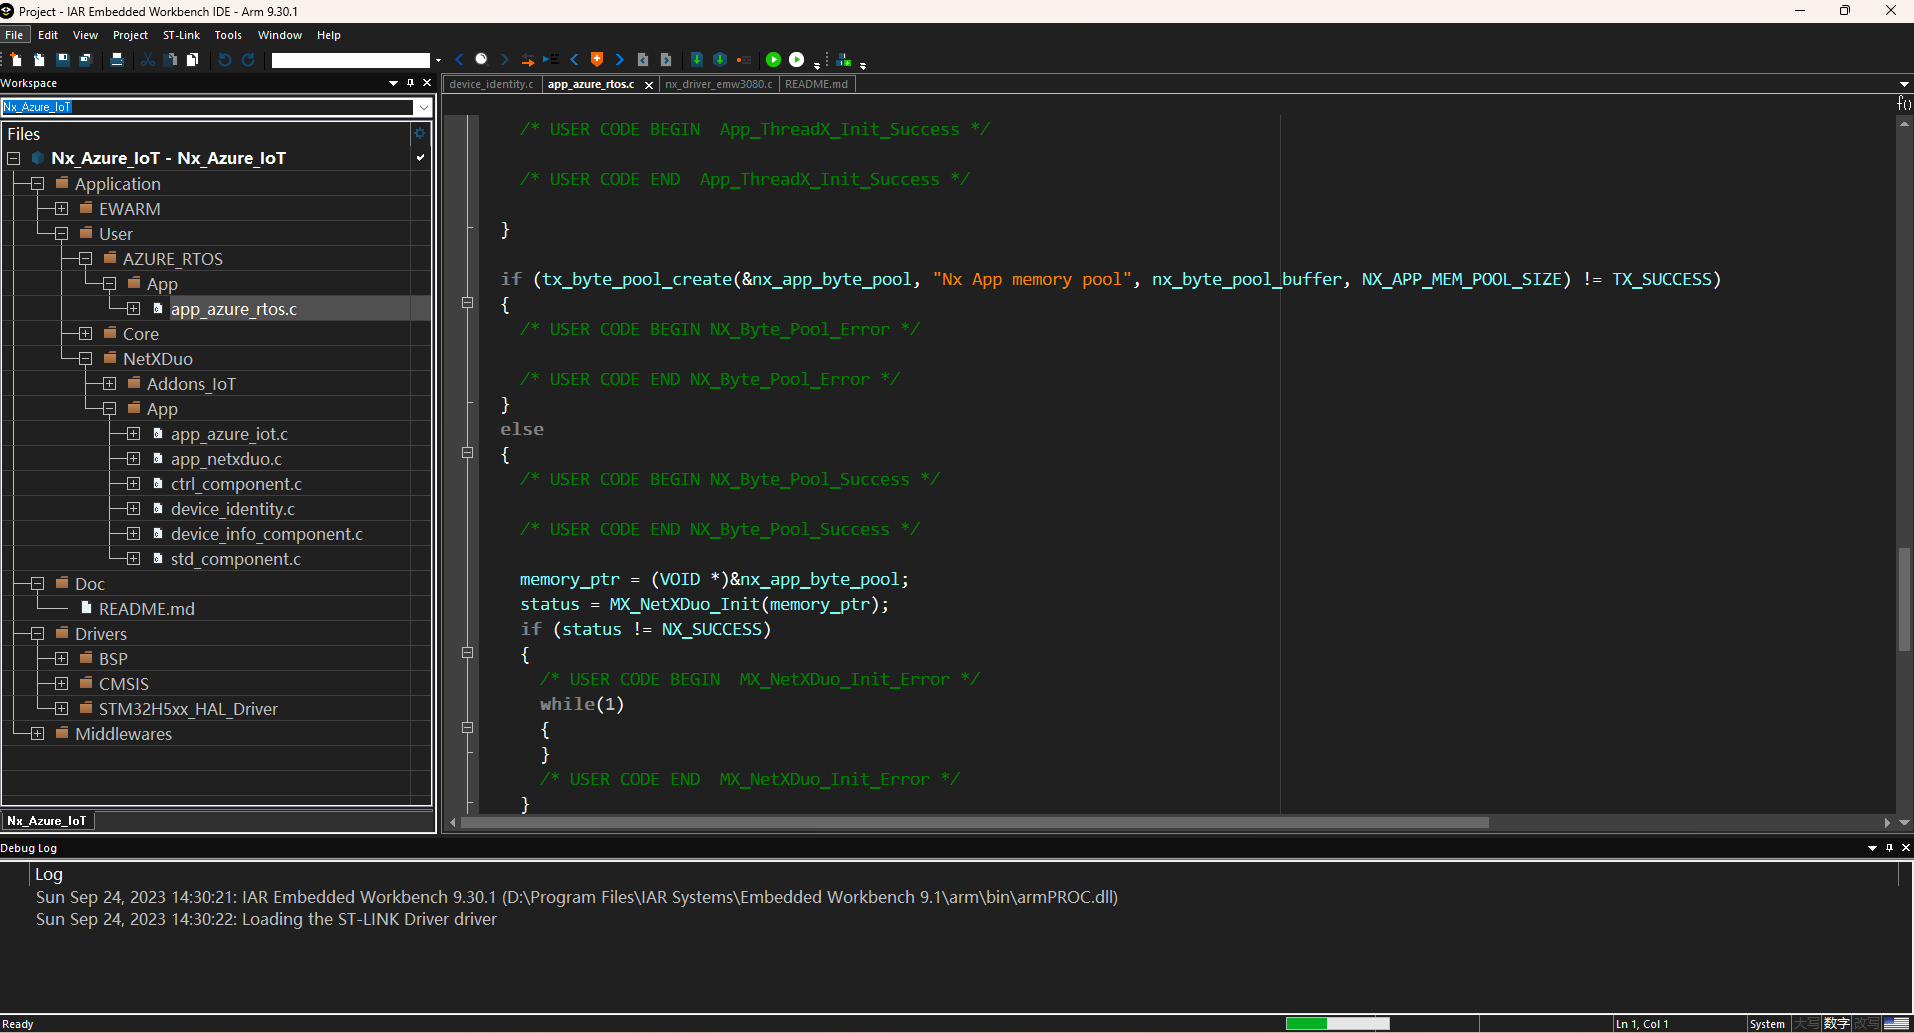This screenshot has height=1033, width=1914.
Task: Click the System indicator in status bar
Action: [x=1767, y=1024]
